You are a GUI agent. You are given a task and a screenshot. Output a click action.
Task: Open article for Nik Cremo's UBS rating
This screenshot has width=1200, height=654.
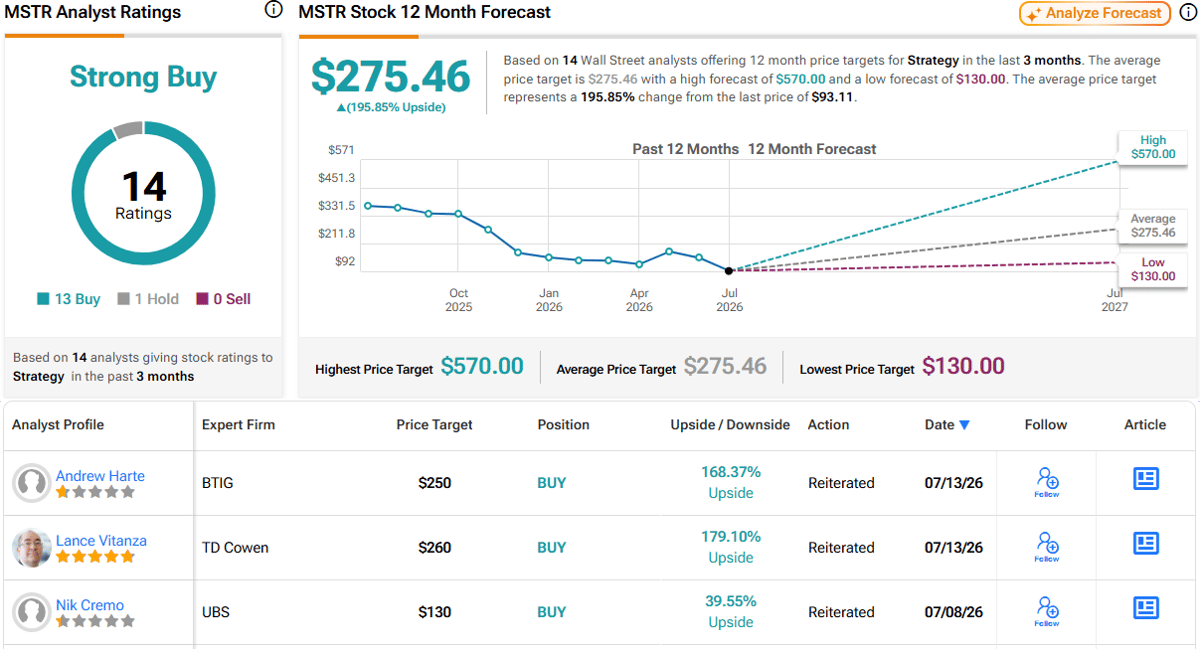pyautogui.click(x=1146, y=608)
